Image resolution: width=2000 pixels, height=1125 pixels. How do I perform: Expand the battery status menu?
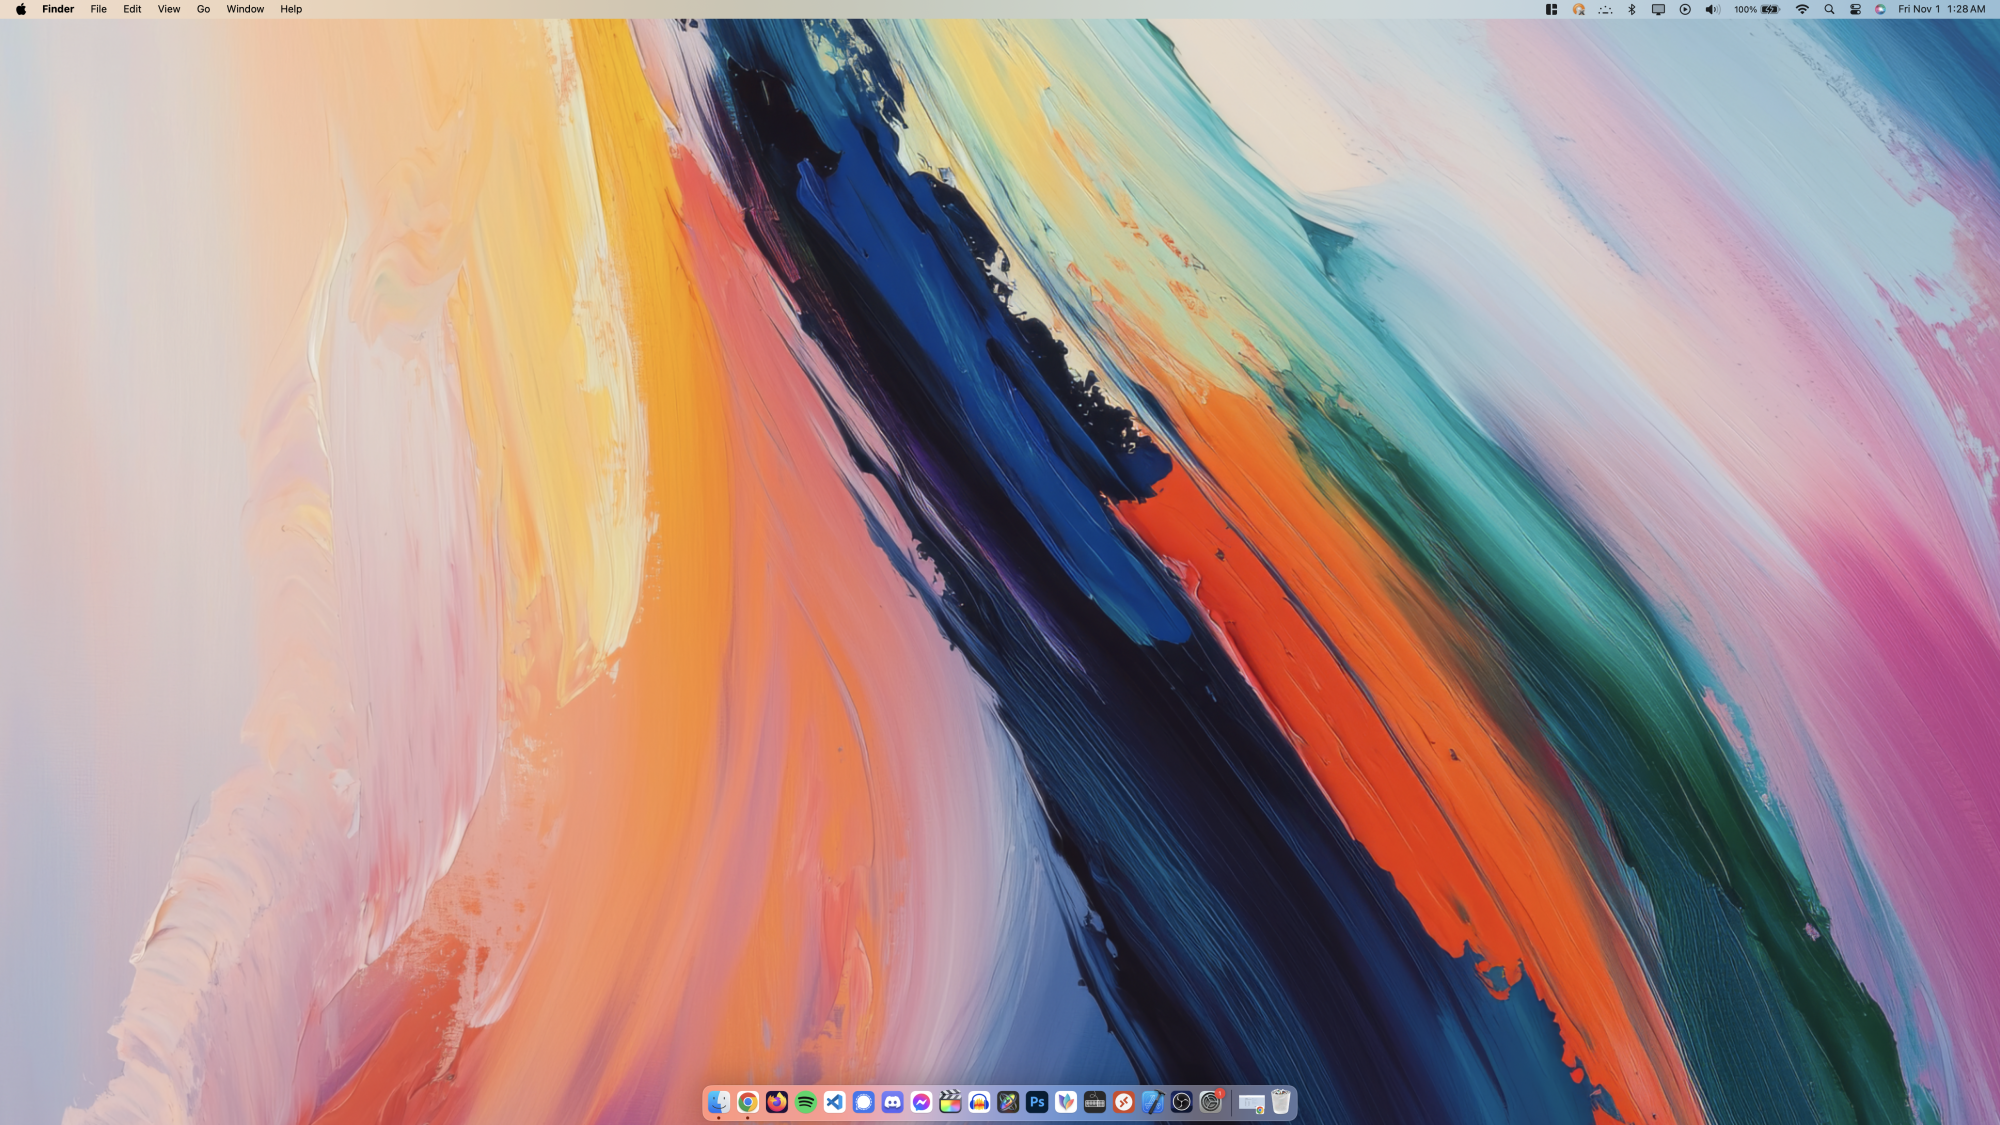(x=1770, y=9)
